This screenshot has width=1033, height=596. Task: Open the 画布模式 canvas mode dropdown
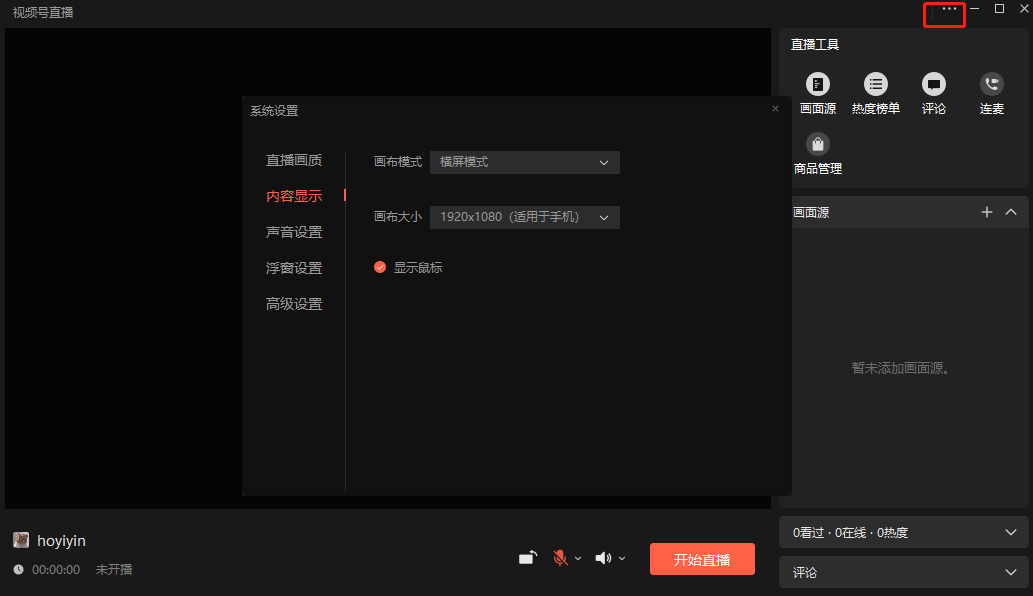(524, 161)
